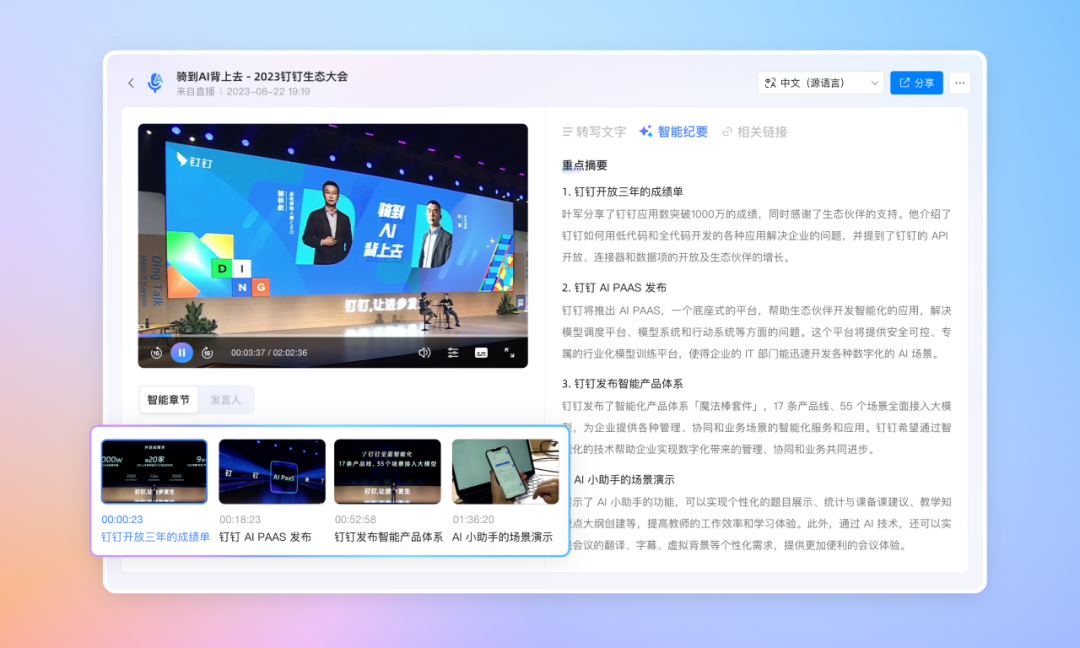Skip forward 15 seconds
1080x648 pixels.
pyautogui.click(x=207, y=352)
